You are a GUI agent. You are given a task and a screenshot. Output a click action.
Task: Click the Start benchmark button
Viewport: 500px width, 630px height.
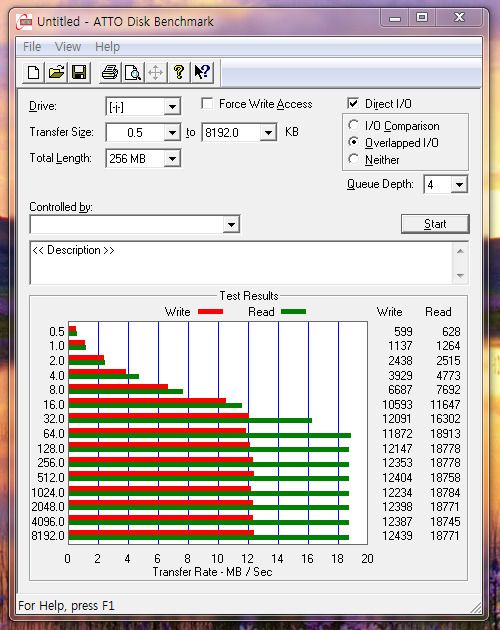coord(435,224)
